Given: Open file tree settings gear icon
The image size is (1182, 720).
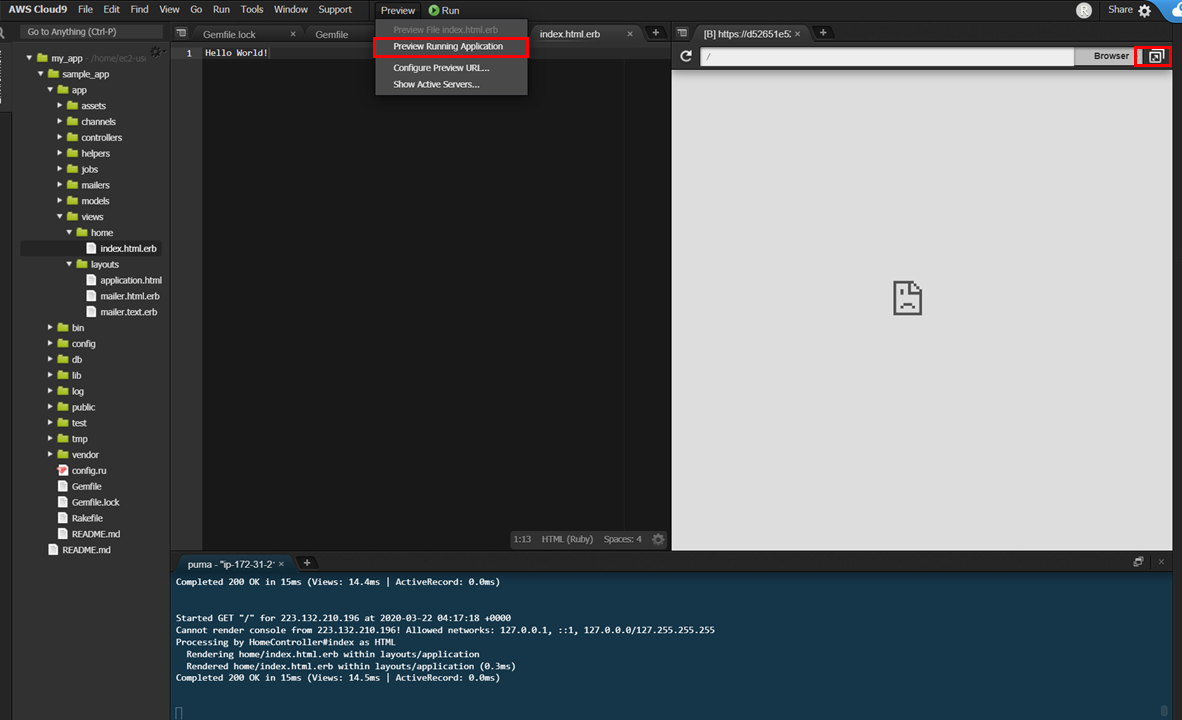Looking at the screenshot, I should tap(155, 52).
